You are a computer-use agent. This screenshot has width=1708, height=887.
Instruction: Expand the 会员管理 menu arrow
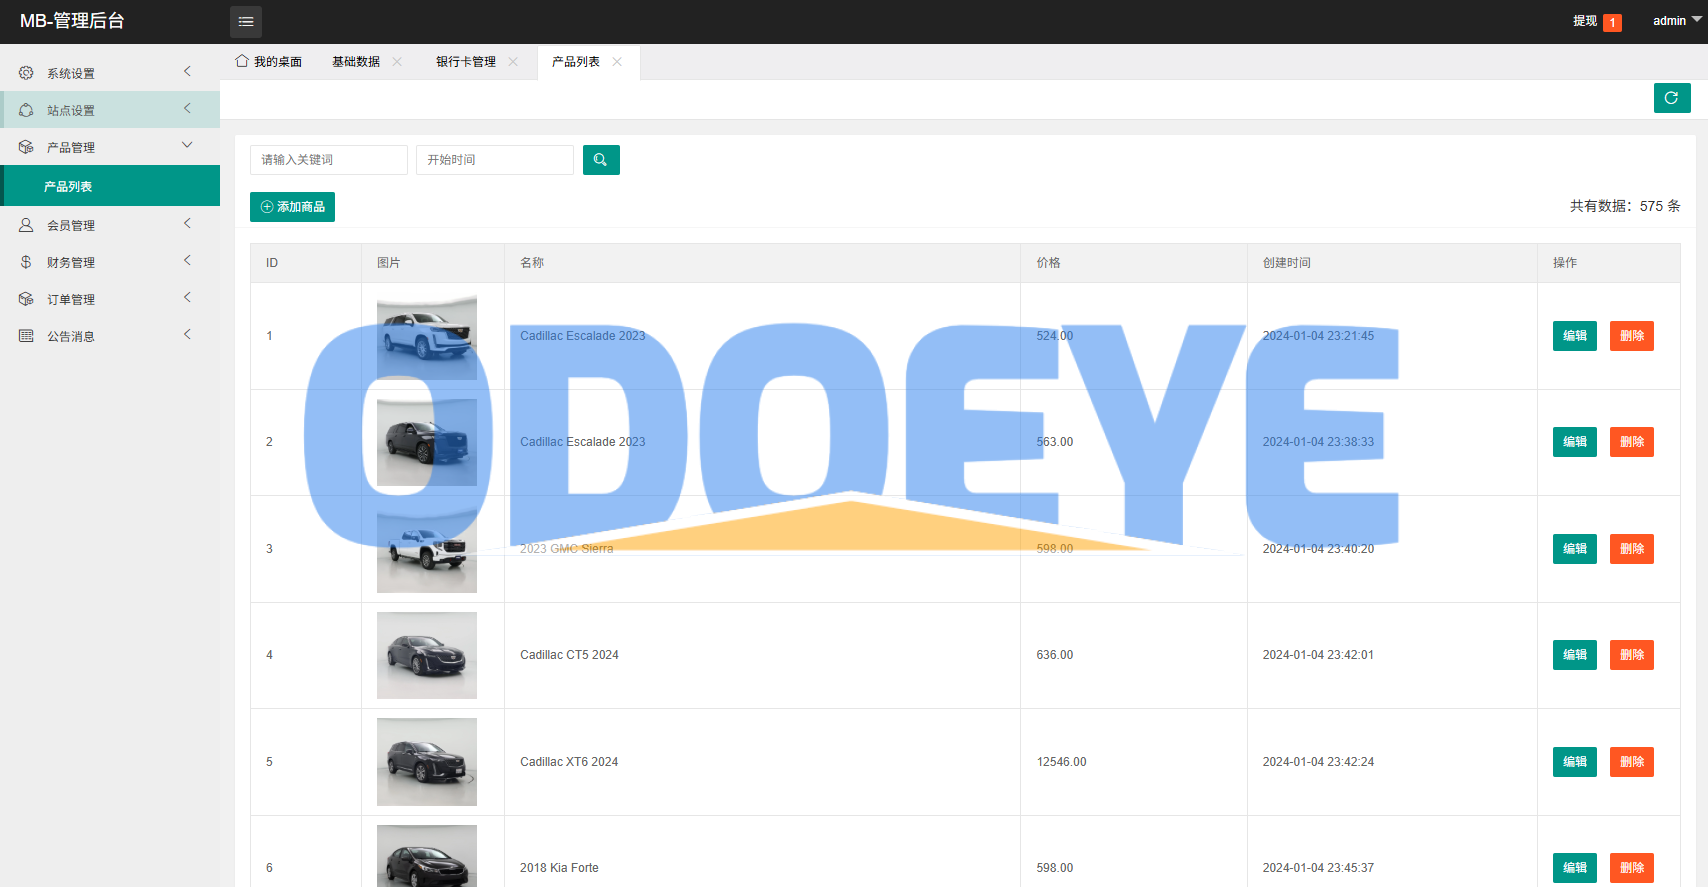[187, 223]
